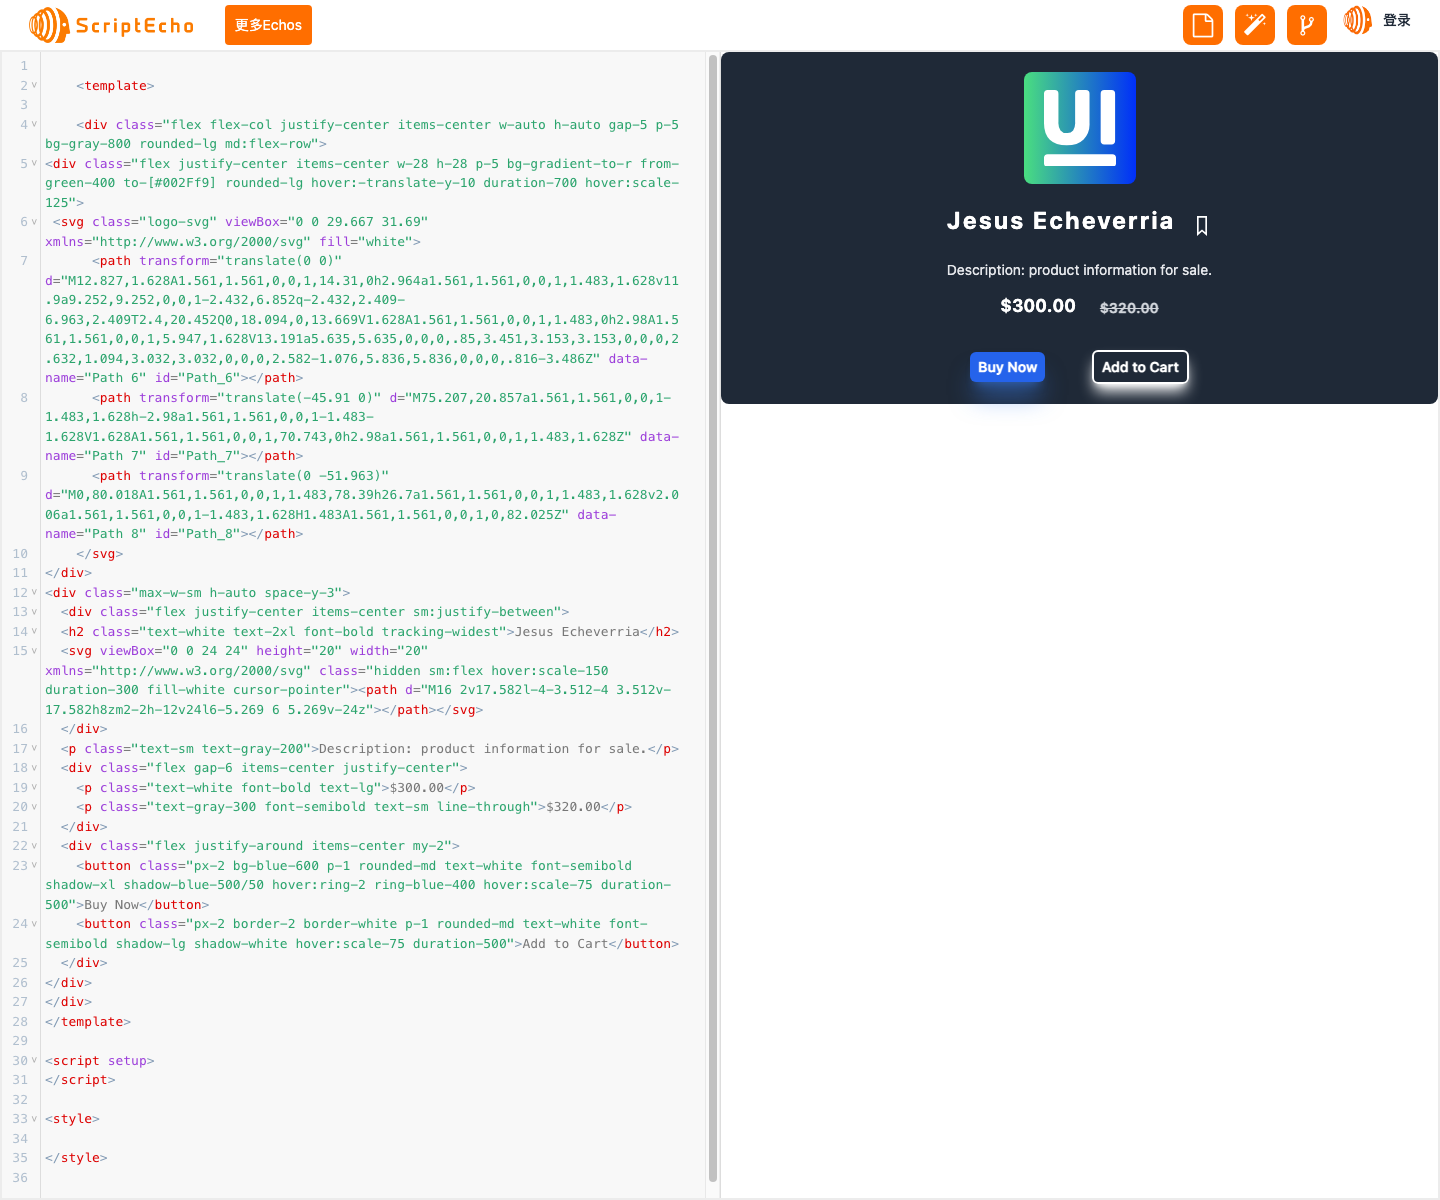Click the ScriptEcho logo
The height and width of the screenshot is (1200, 1440).
coord(112,25)
